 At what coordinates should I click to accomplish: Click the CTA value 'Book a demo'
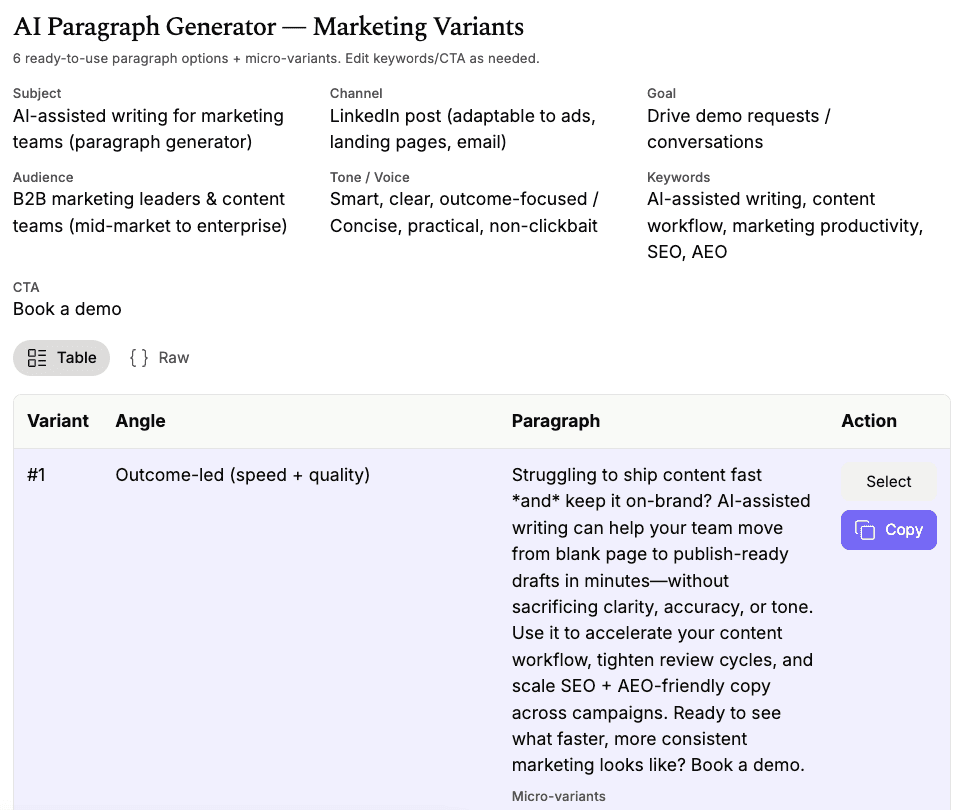point(67,309)
